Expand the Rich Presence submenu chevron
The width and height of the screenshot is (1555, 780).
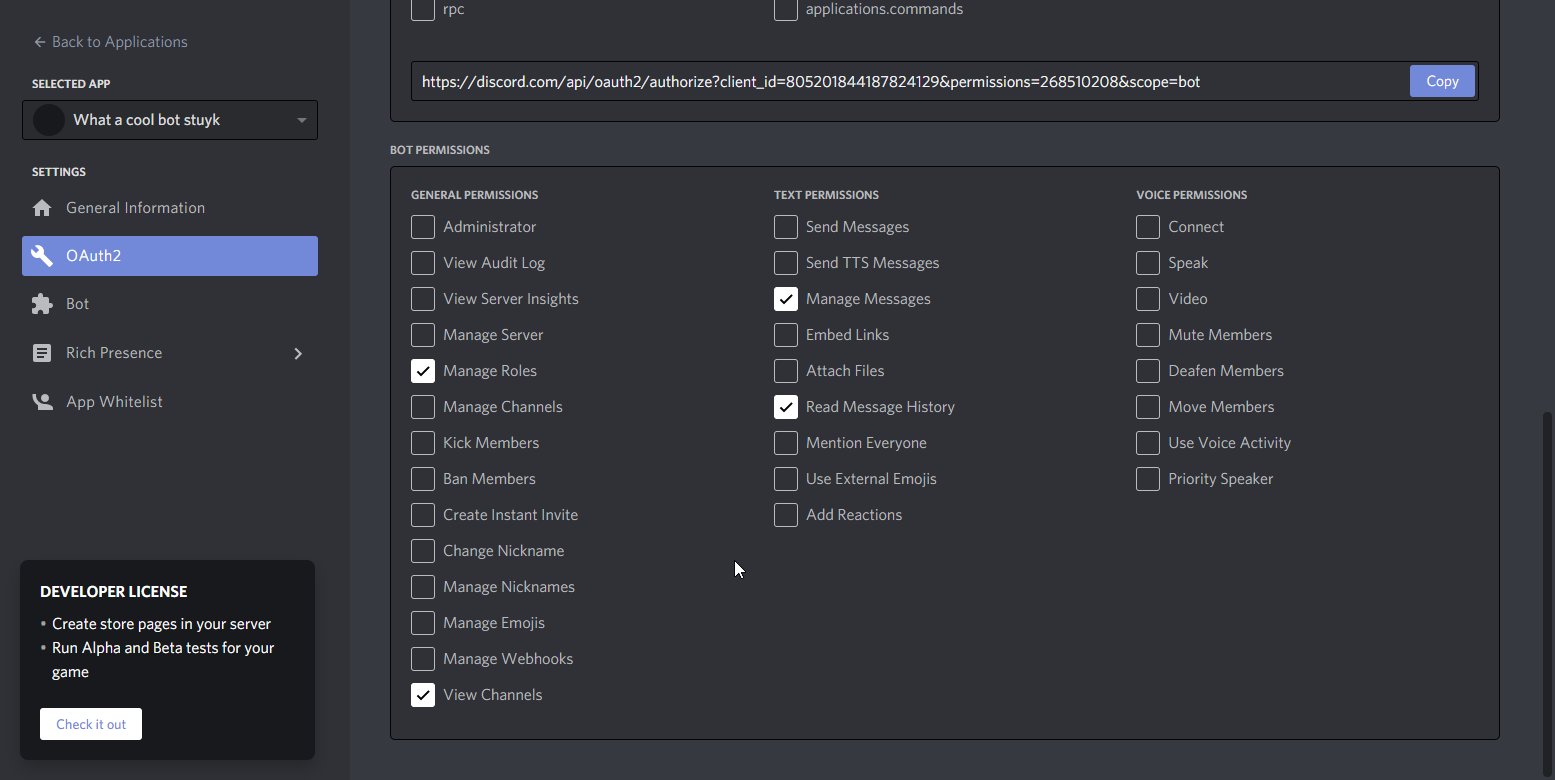coord(298,353)
